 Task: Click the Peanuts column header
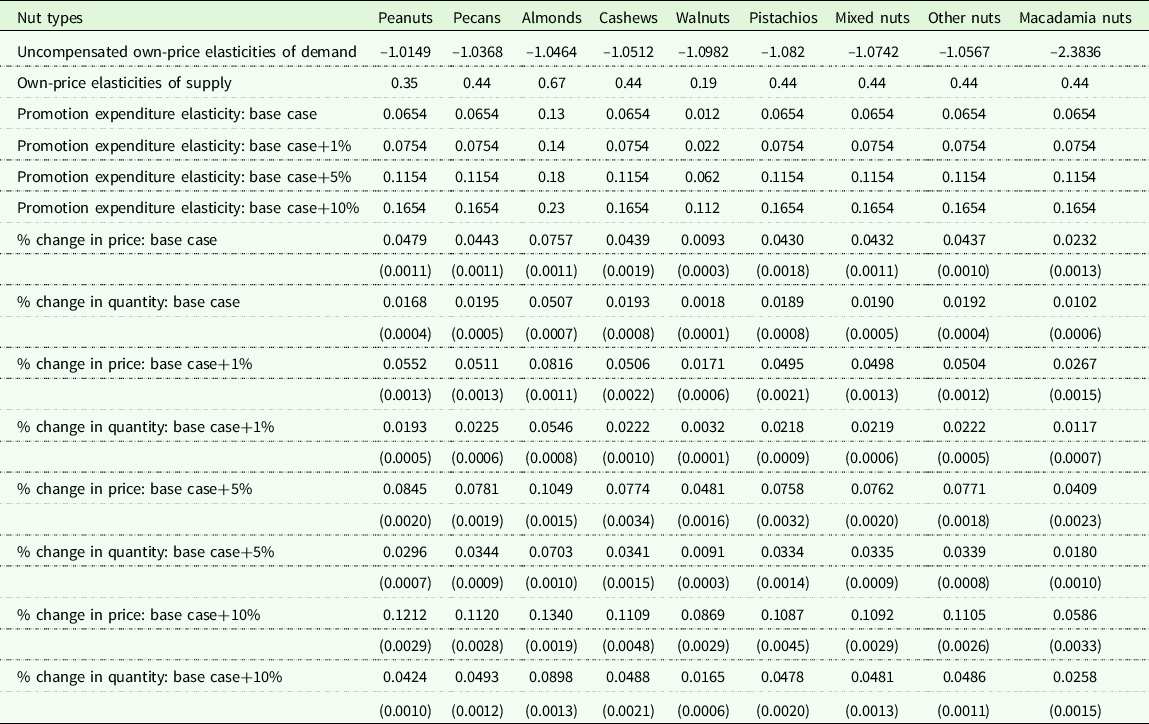click(x=404, y=18)
